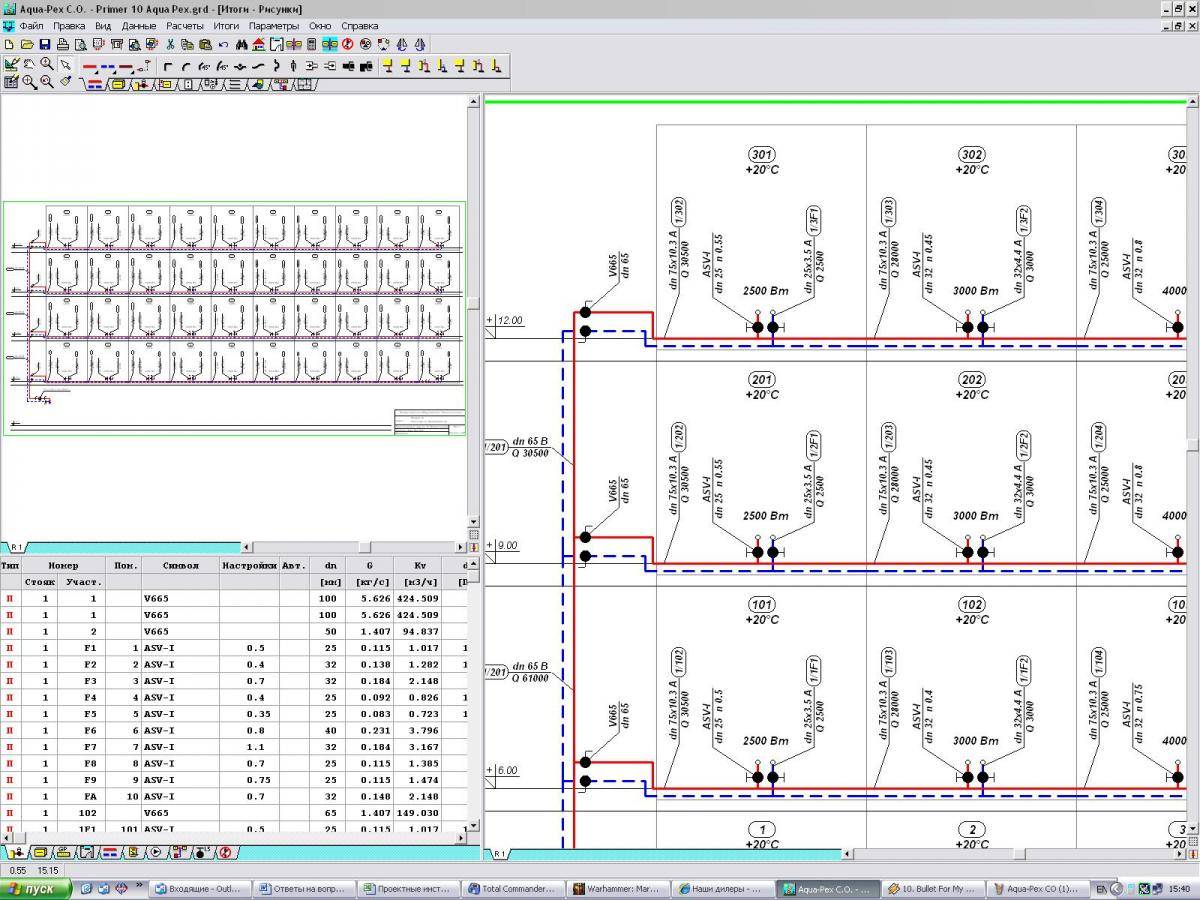This screenshot has height=900, width=1200.
Task: Click the calculator icon in top toolbar
Action: (312, 44)
